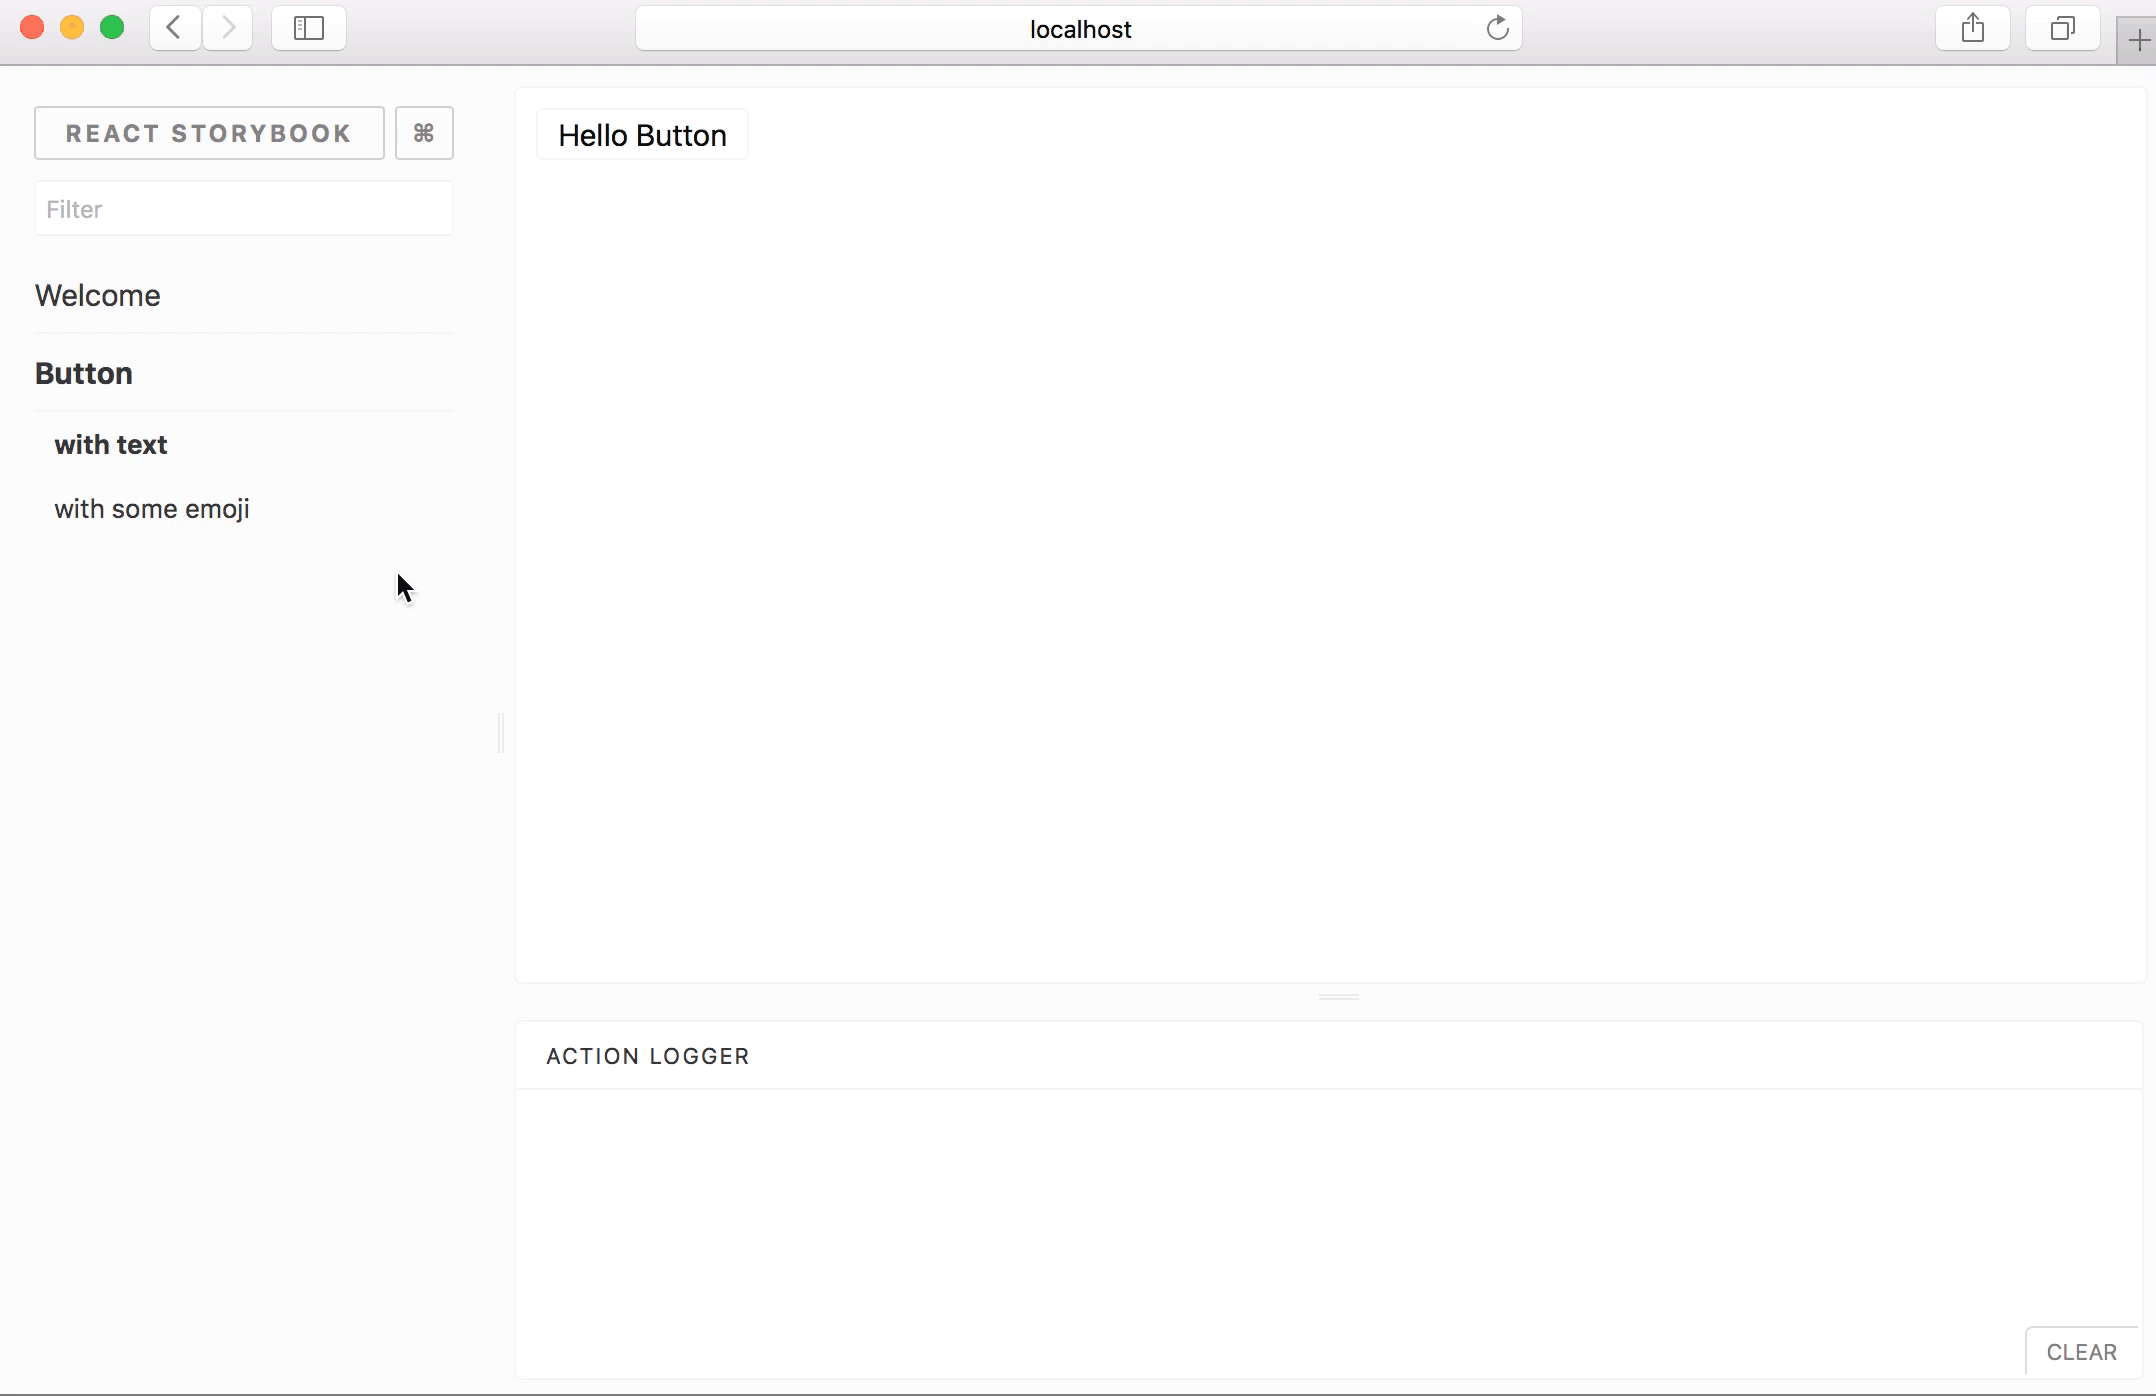Click the localhost address bar

[x=1078, y=28]
